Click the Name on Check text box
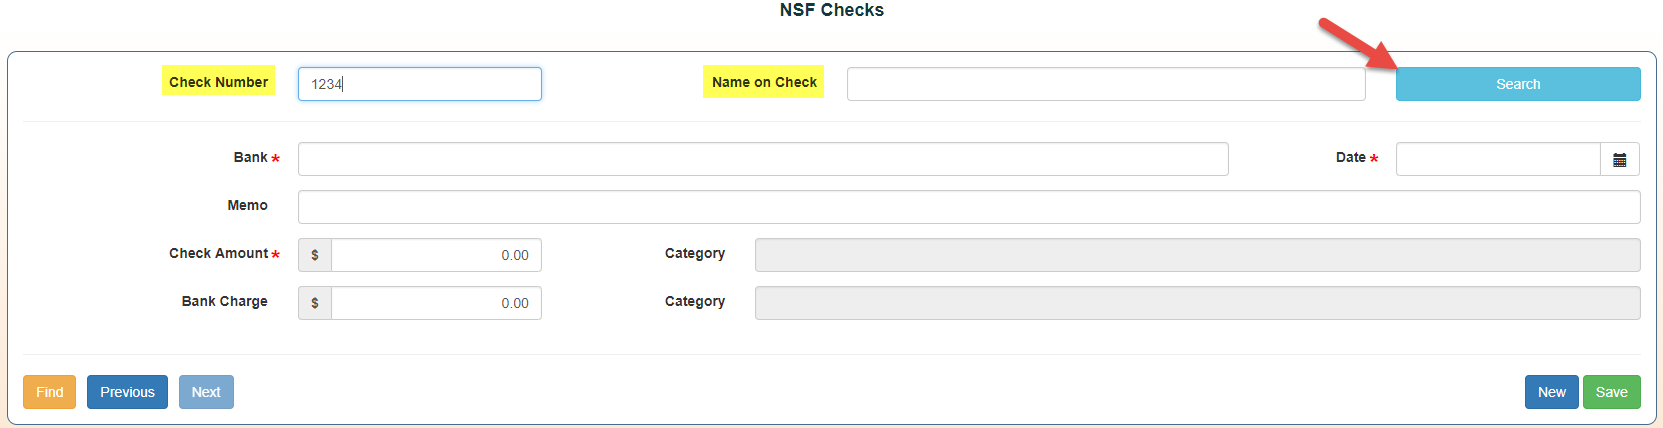 pos(1105,84)
